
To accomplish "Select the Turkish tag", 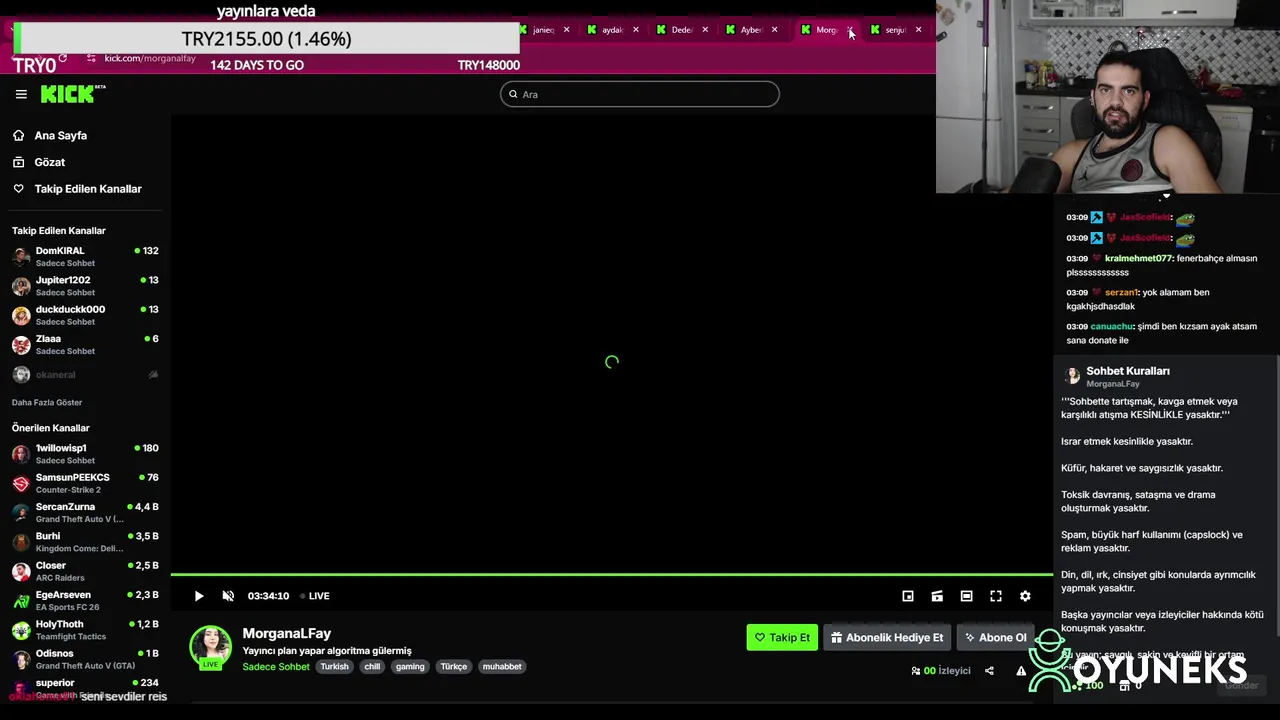I will tap(334, 667).
